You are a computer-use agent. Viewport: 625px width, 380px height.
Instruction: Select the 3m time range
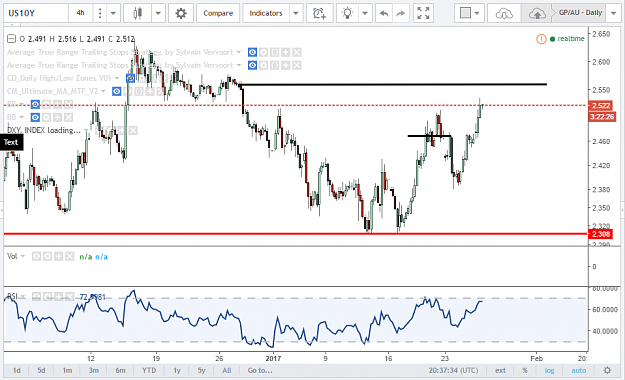click(x=94, y=370)
